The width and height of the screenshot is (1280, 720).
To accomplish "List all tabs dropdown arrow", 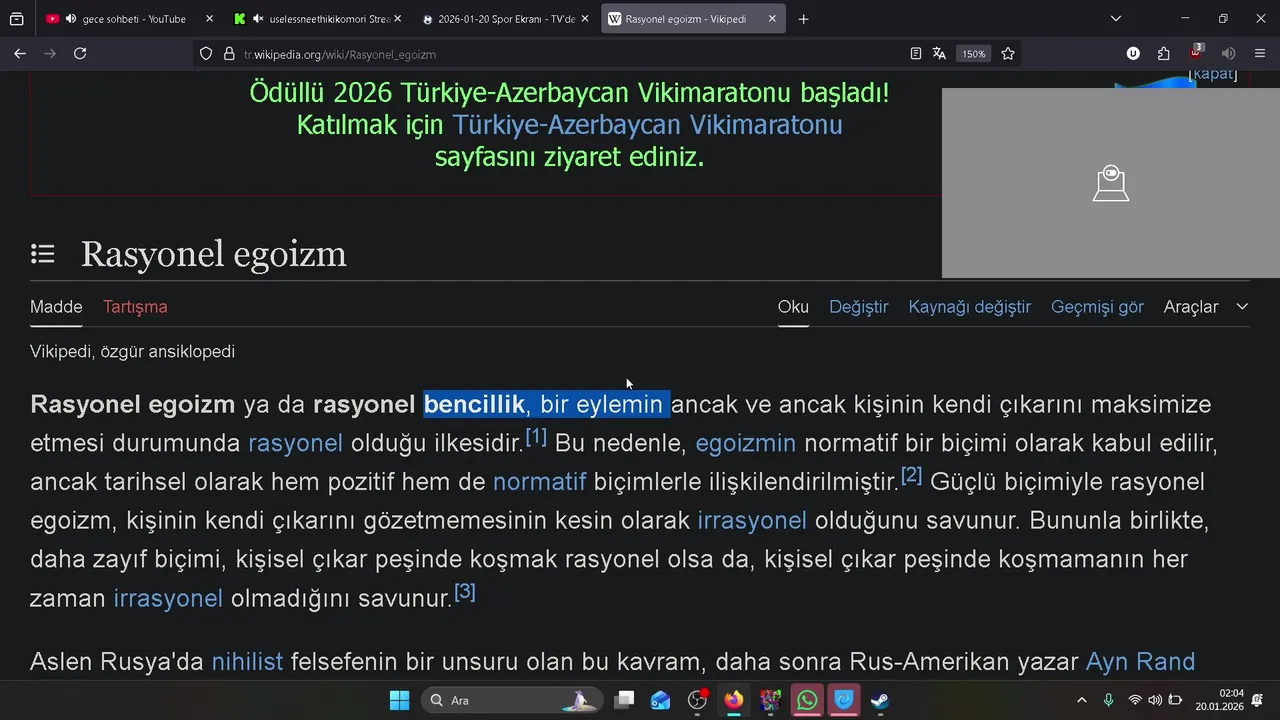I will 1116,19.
